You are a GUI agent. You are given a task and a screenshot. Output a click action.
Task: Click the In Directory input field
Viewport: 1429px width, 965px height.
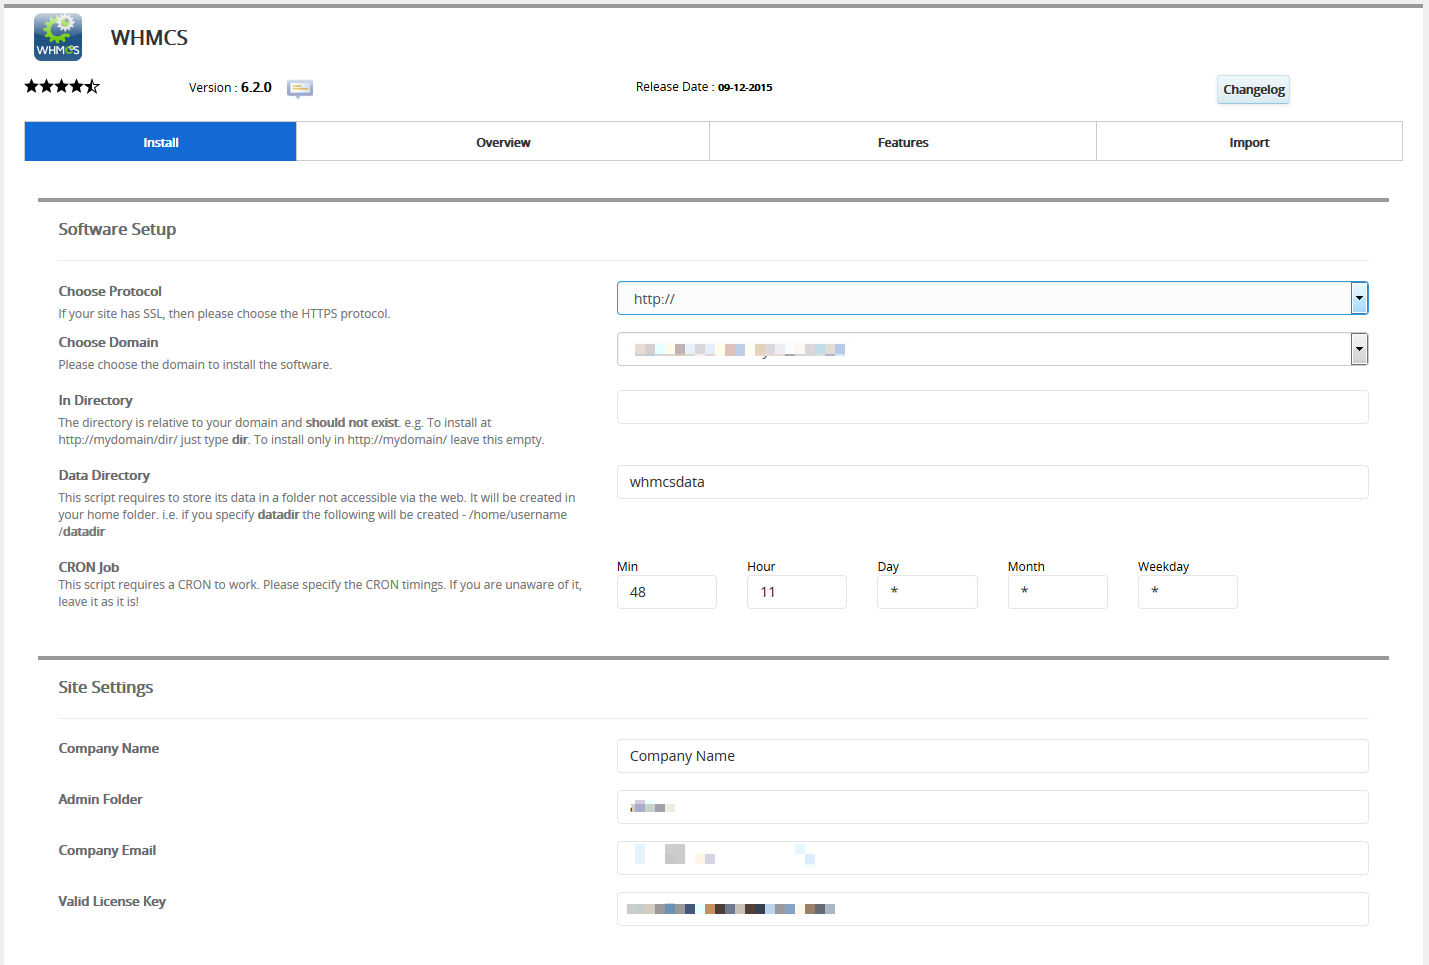pos(992,407)
